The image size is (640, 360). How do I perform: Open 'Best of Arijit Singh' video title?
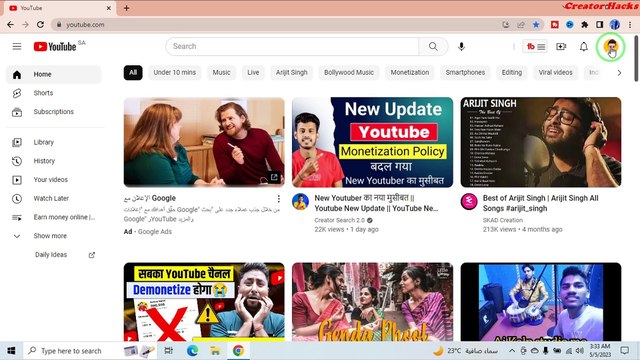(540, 203)
